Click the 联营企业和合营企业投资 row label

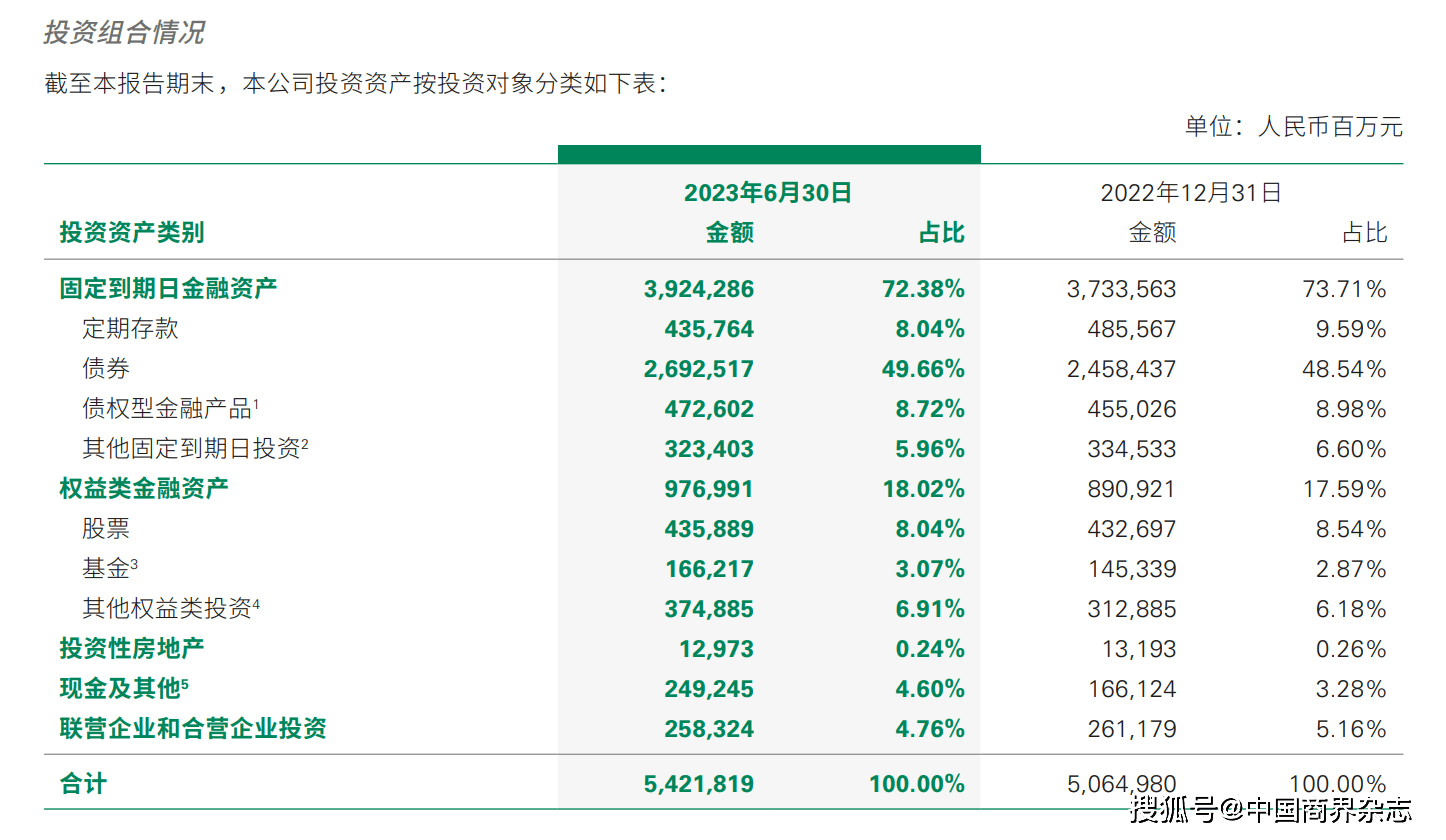coord(193,729)
